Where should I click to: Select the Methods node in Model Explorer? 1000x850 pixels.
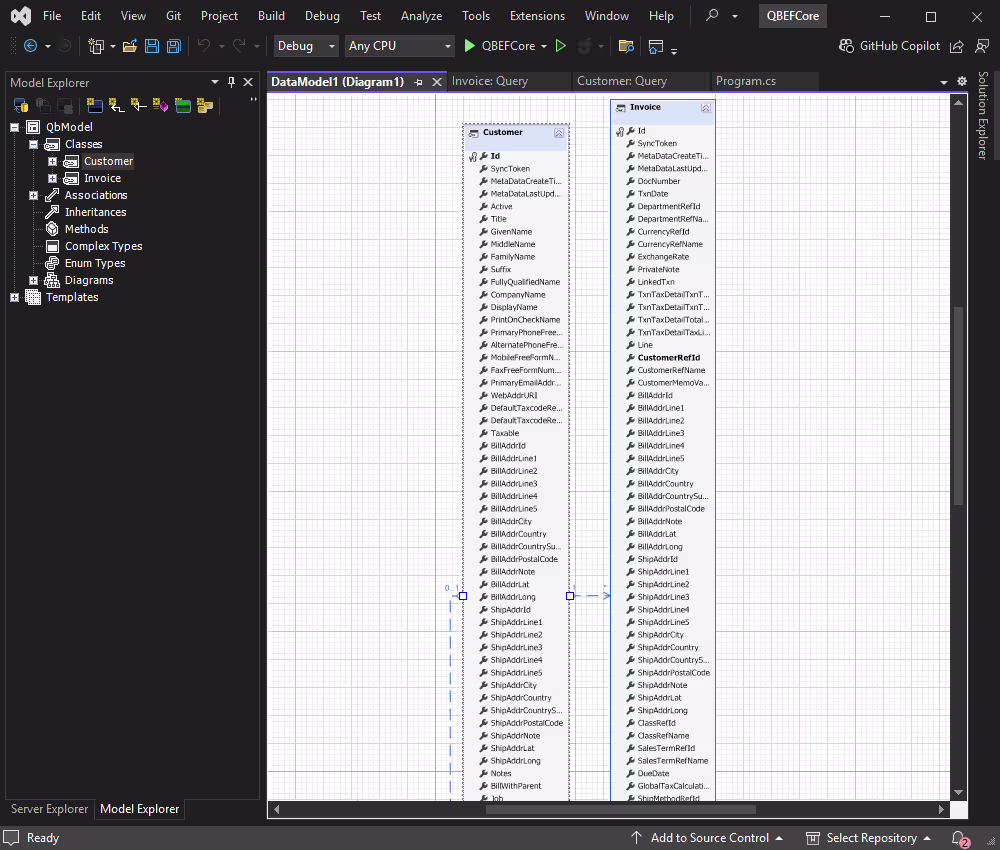click(87, 229)
